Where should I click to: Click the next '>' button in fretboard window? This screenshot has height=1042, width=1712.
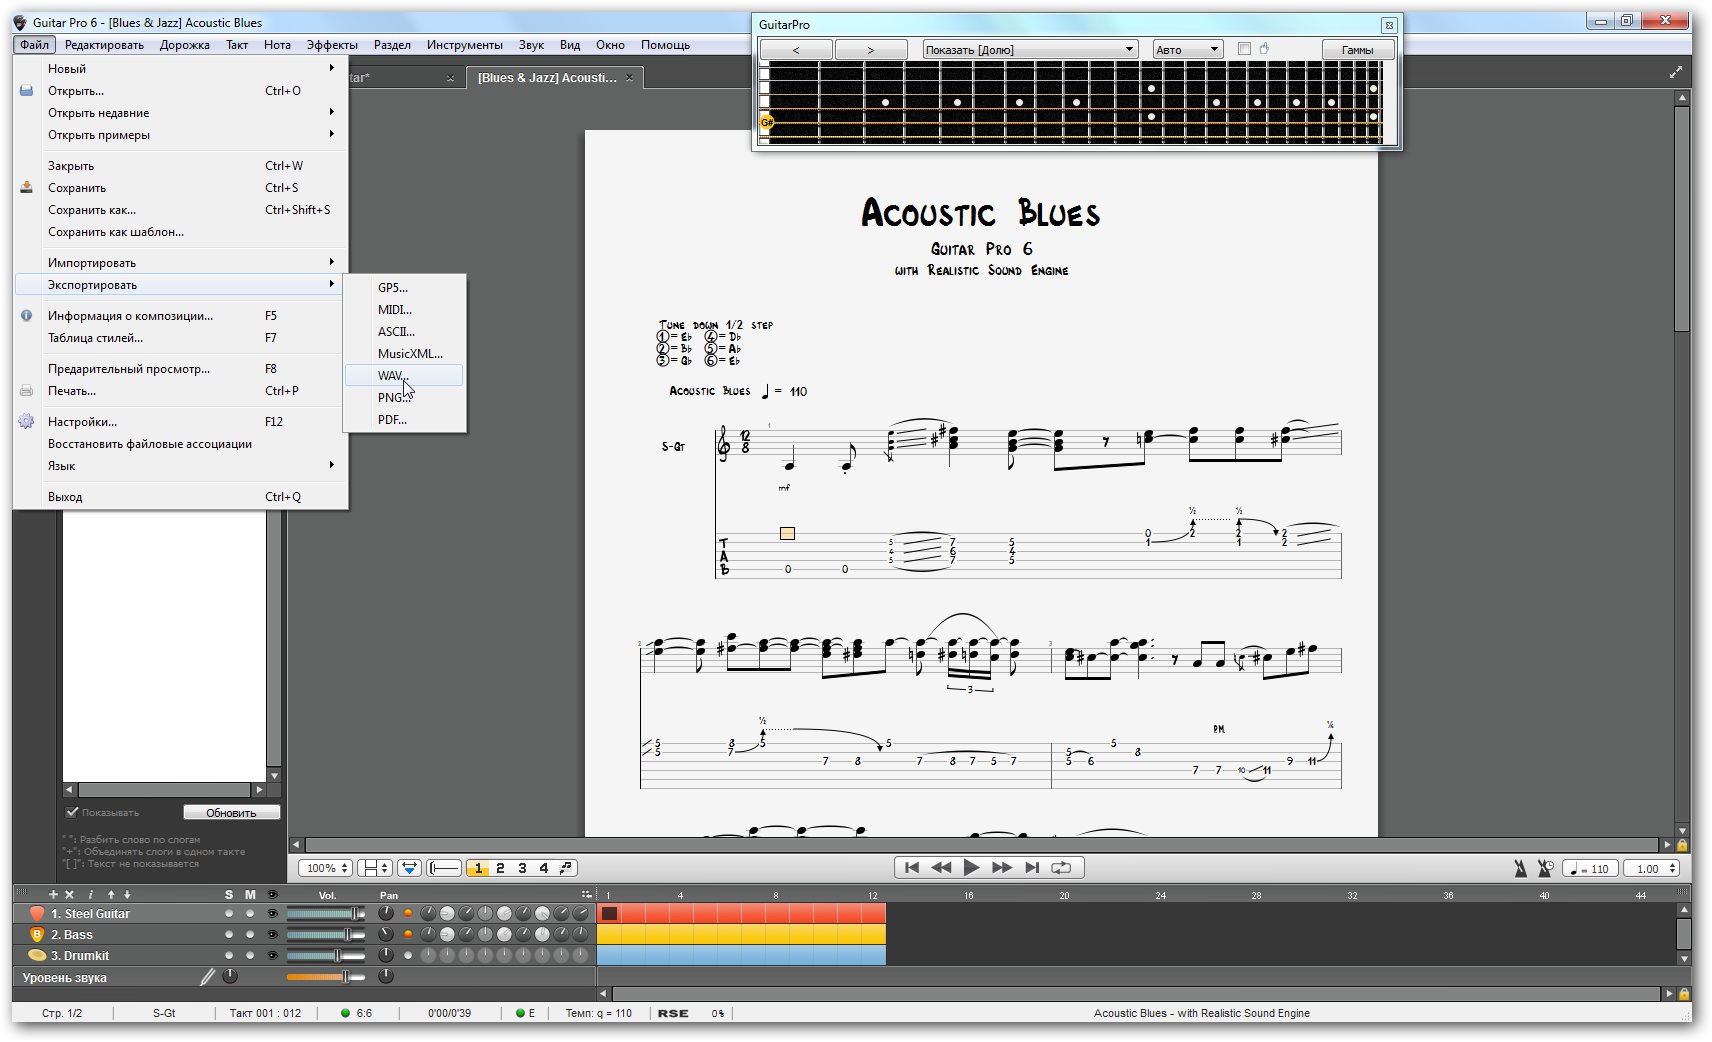point(871,49)
